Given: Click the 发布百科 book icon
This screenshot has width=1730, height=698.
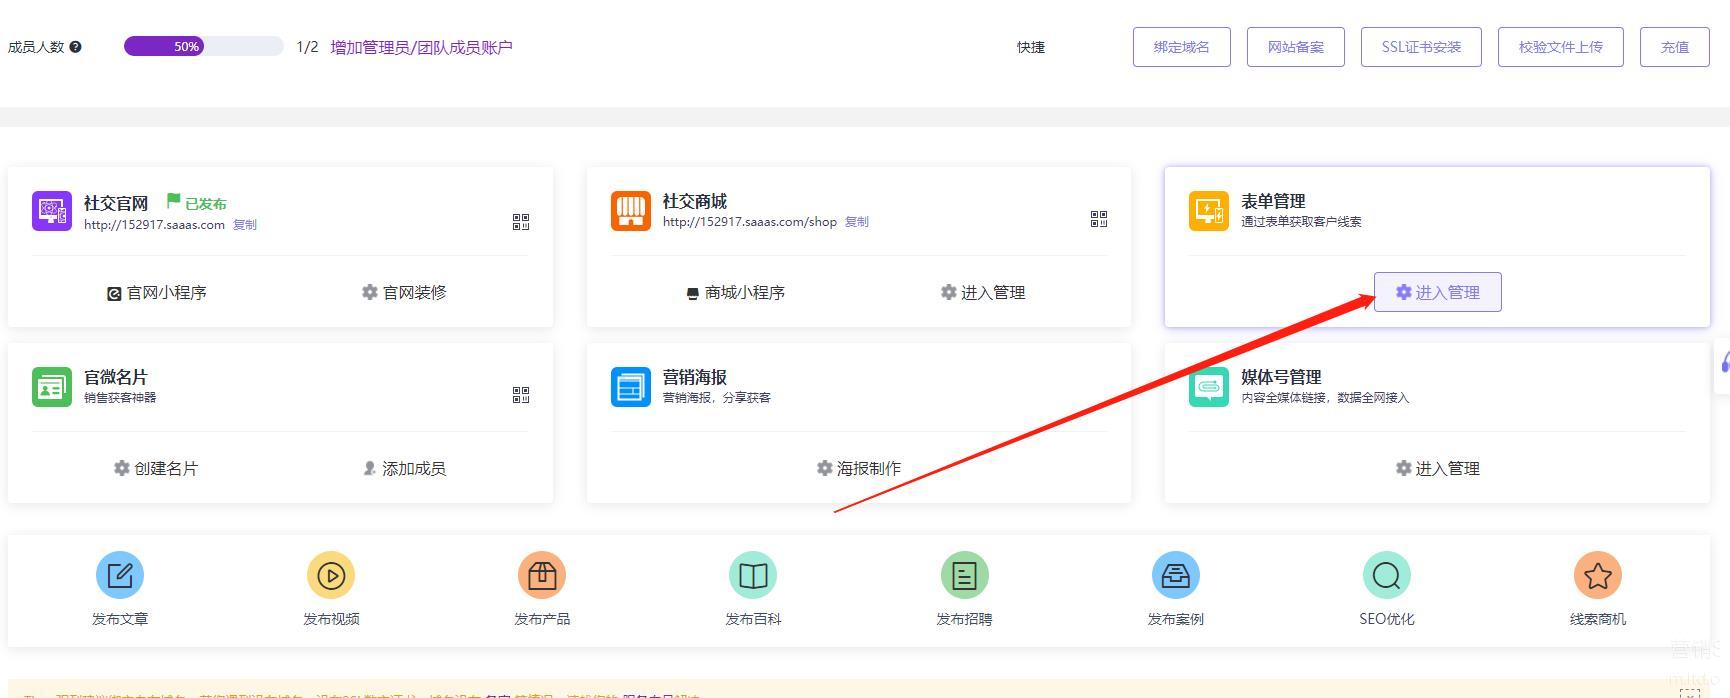Looking at the screenshot, I should (x=753, y=576).
